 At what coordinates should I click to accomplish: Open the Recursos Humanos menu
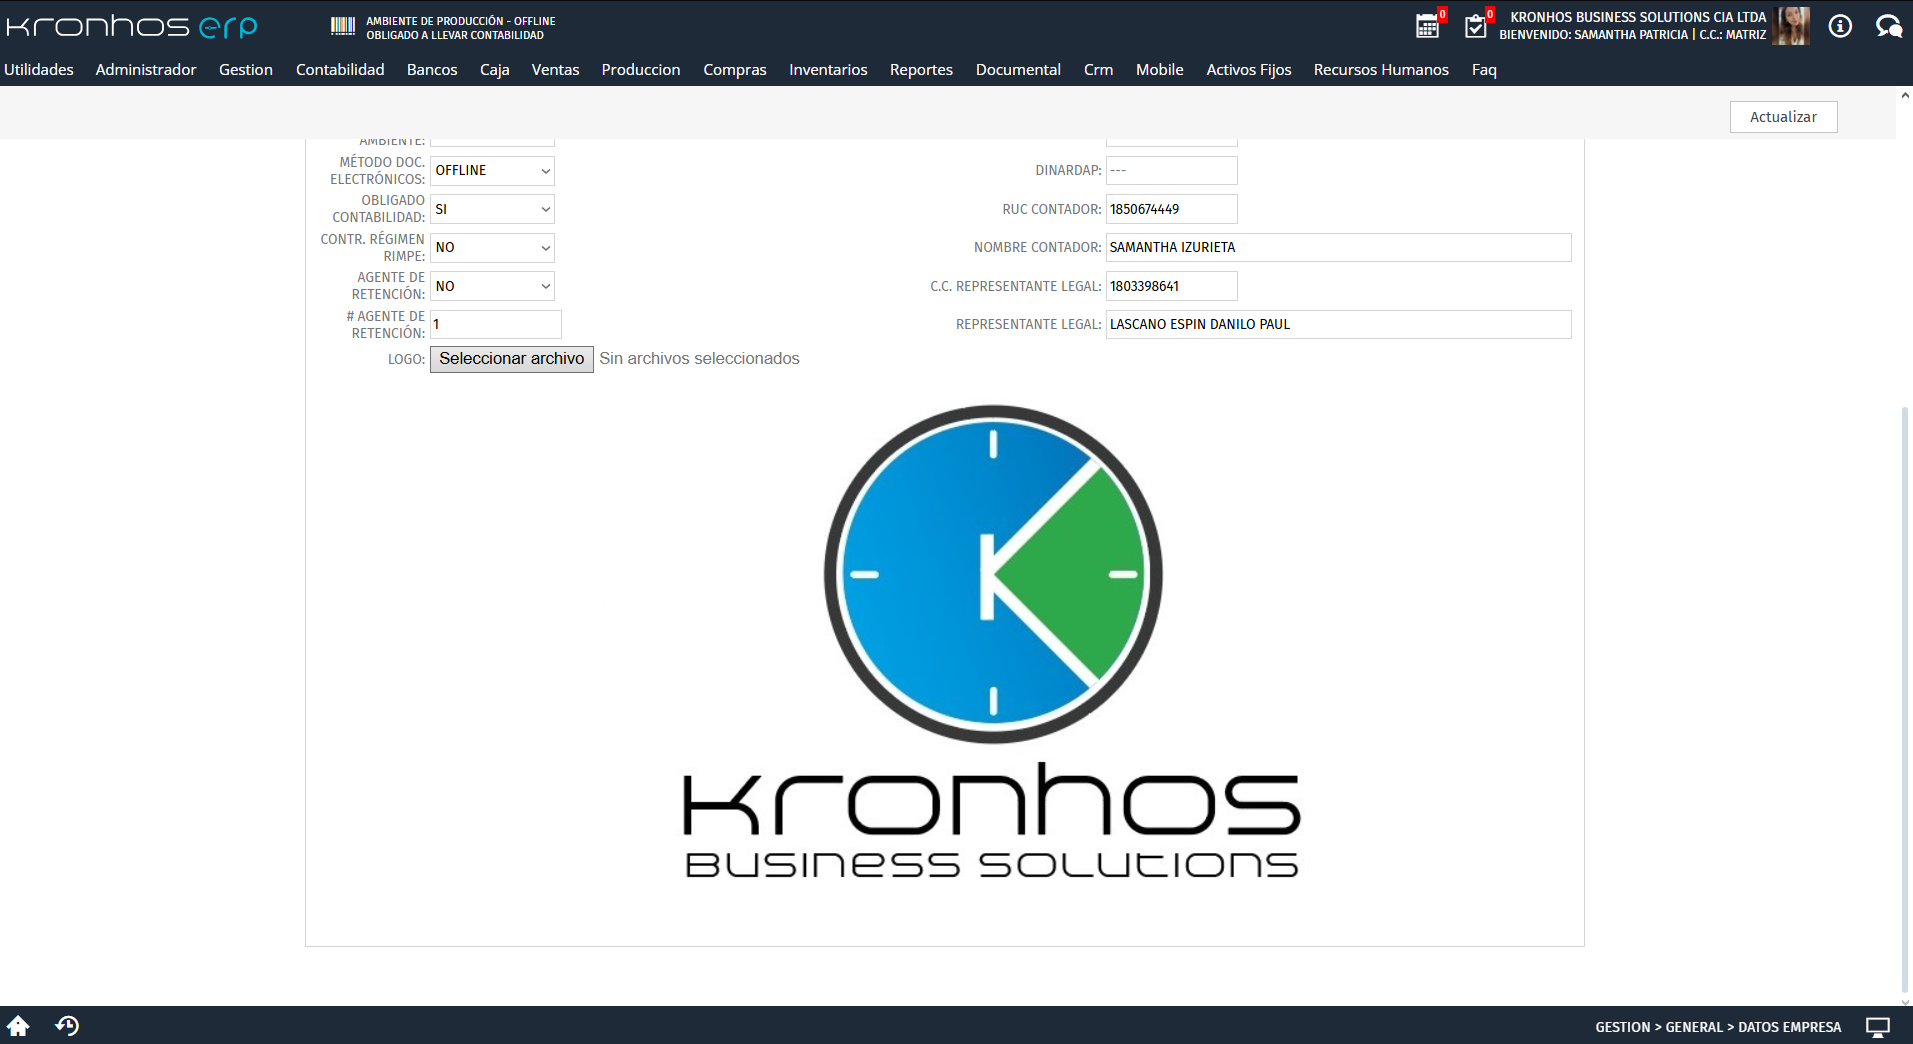1380,70
